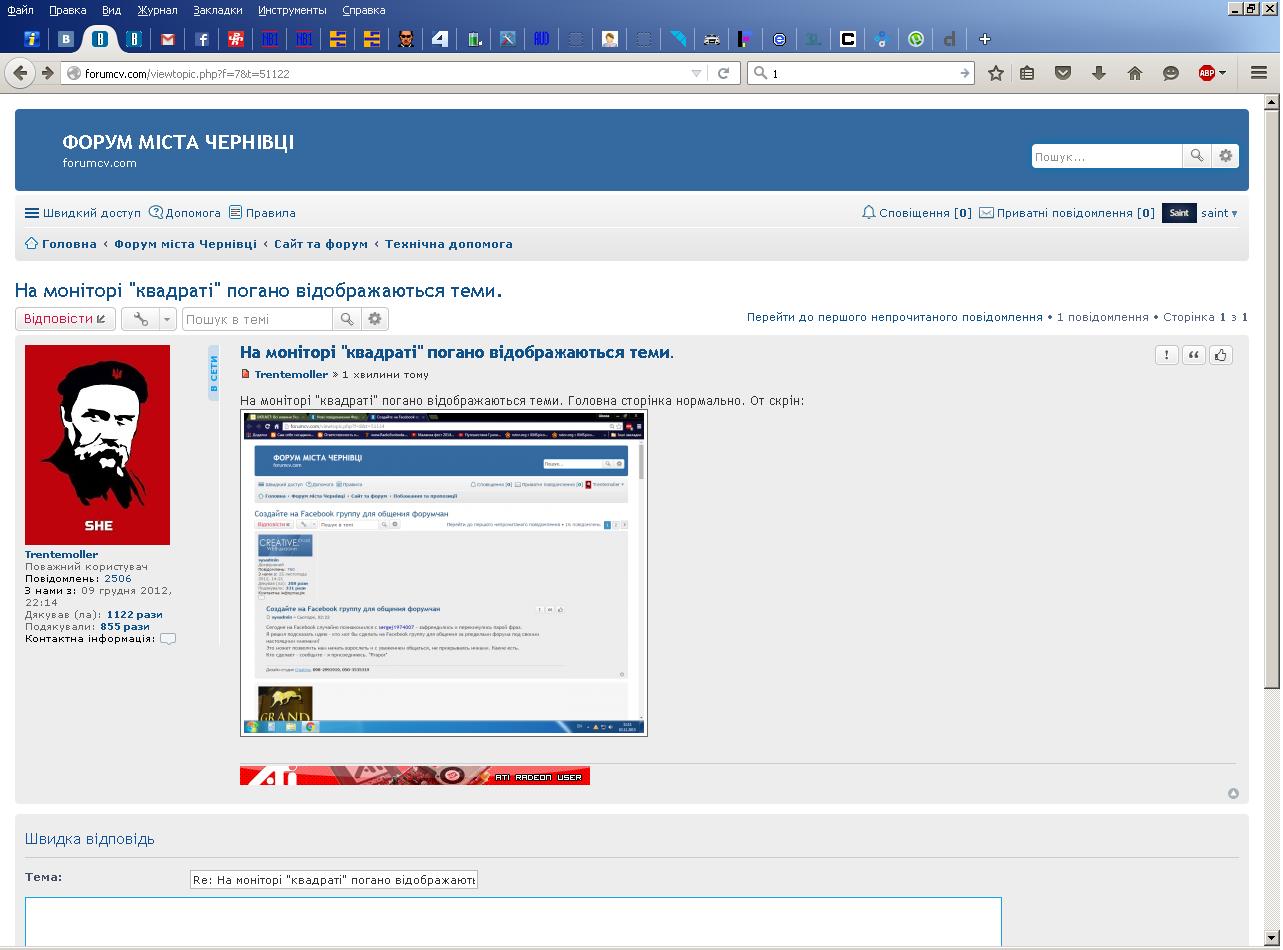Expand the saint user dropdown
Screen dimensions: 1283x950
[x=1219, y=213]
